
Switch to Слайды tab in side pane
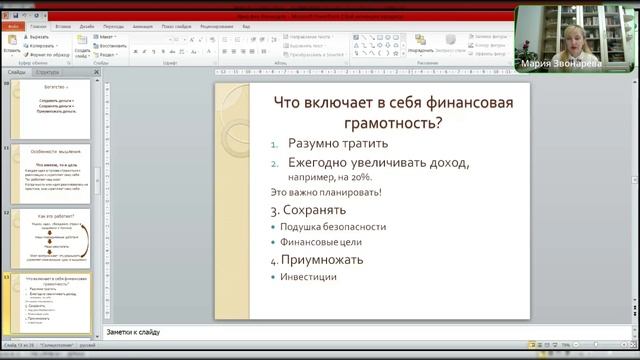[x=17, y=72]
